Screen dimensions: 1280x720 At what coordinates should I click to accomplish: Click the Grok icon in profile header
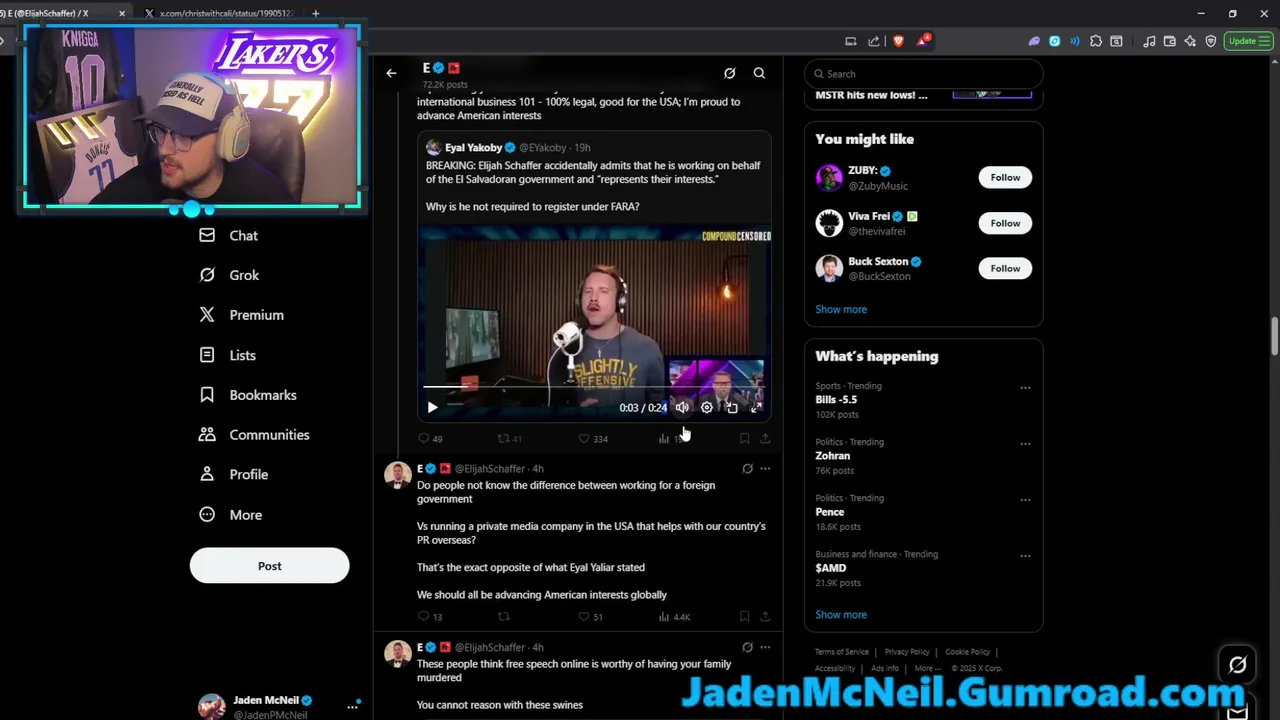(x=729, y=73)
